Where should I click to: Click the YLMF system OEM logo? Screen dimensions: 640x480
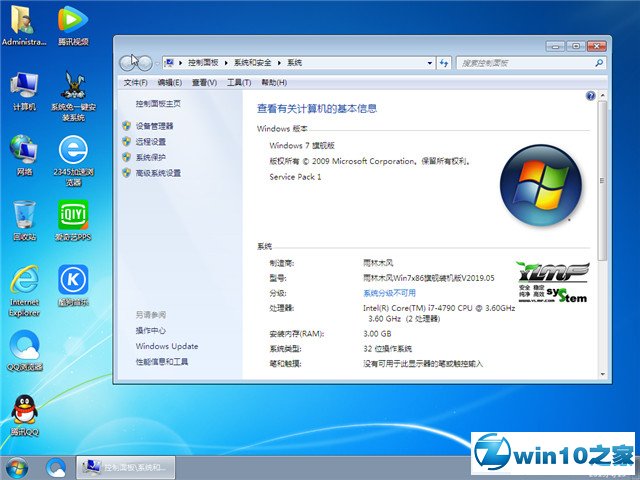click(x=553, y=282)
